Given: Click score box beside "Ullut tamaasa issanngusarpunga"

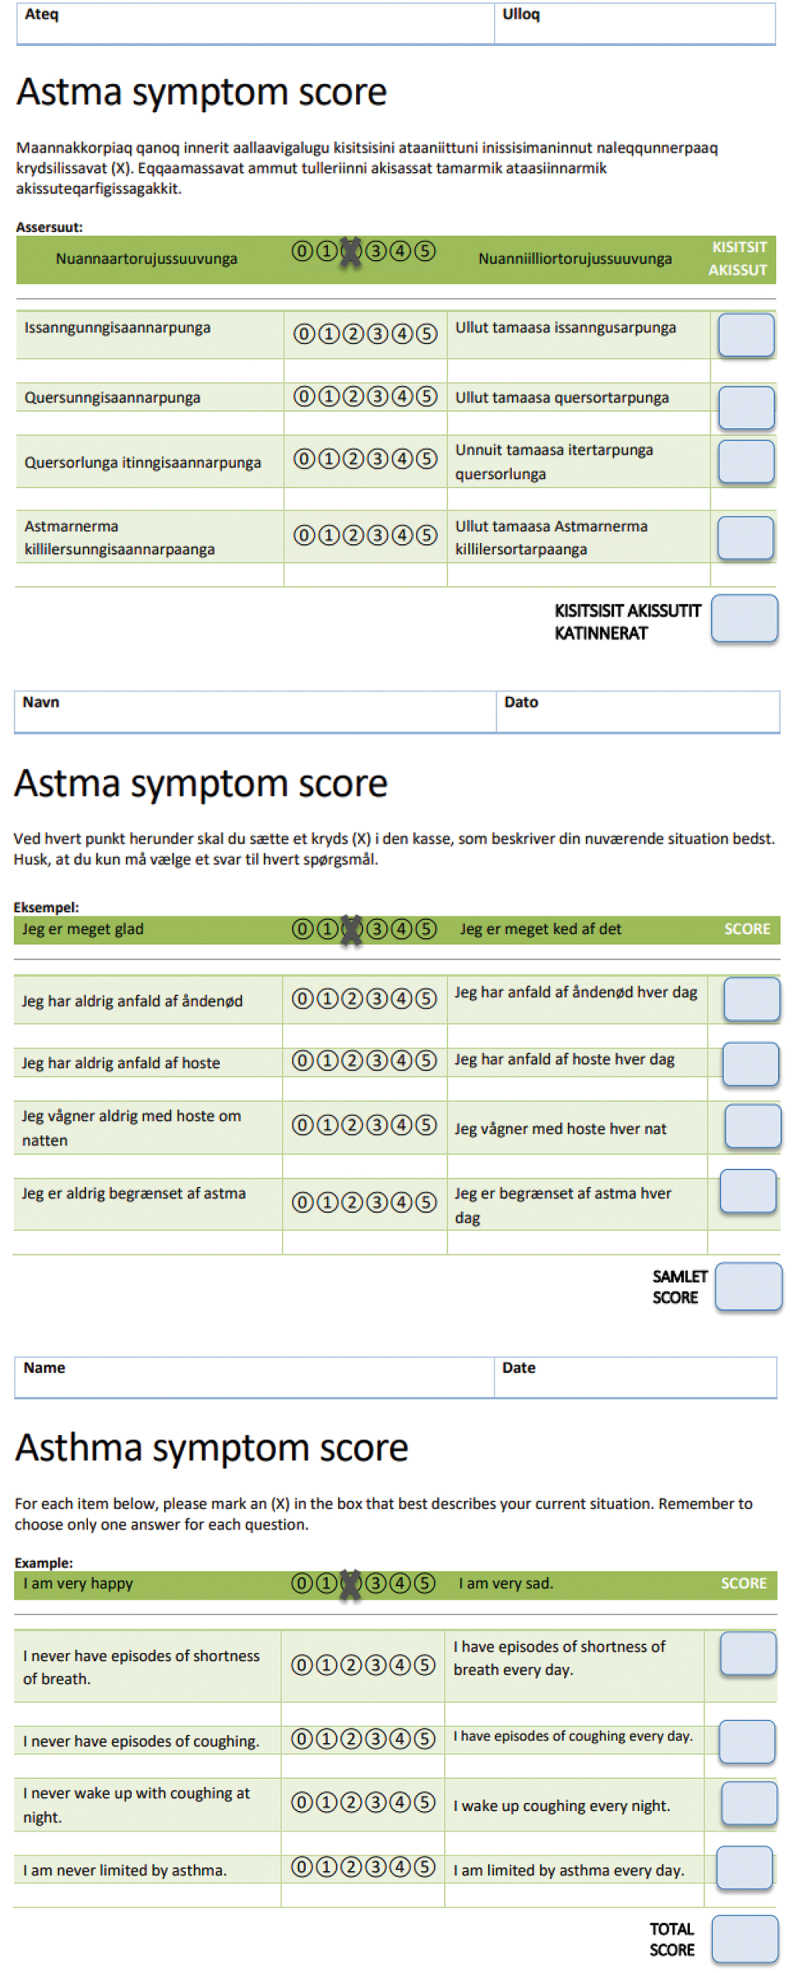Looking at the screenshot, I should [746, 335].
